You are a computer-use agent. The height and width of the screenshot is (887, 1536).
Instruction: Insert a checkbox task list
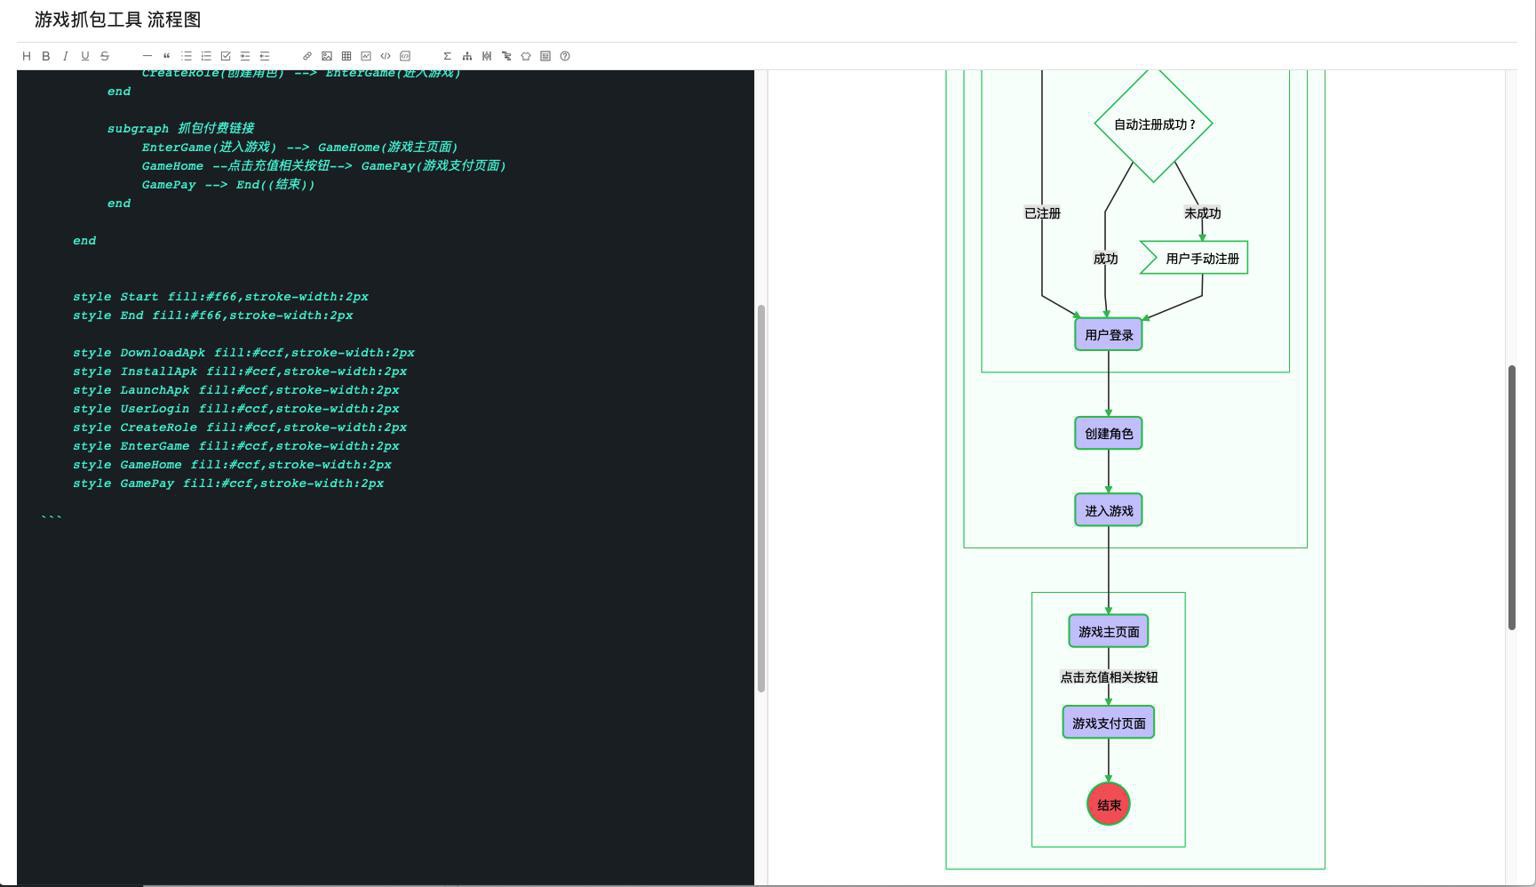pos(225,56)
